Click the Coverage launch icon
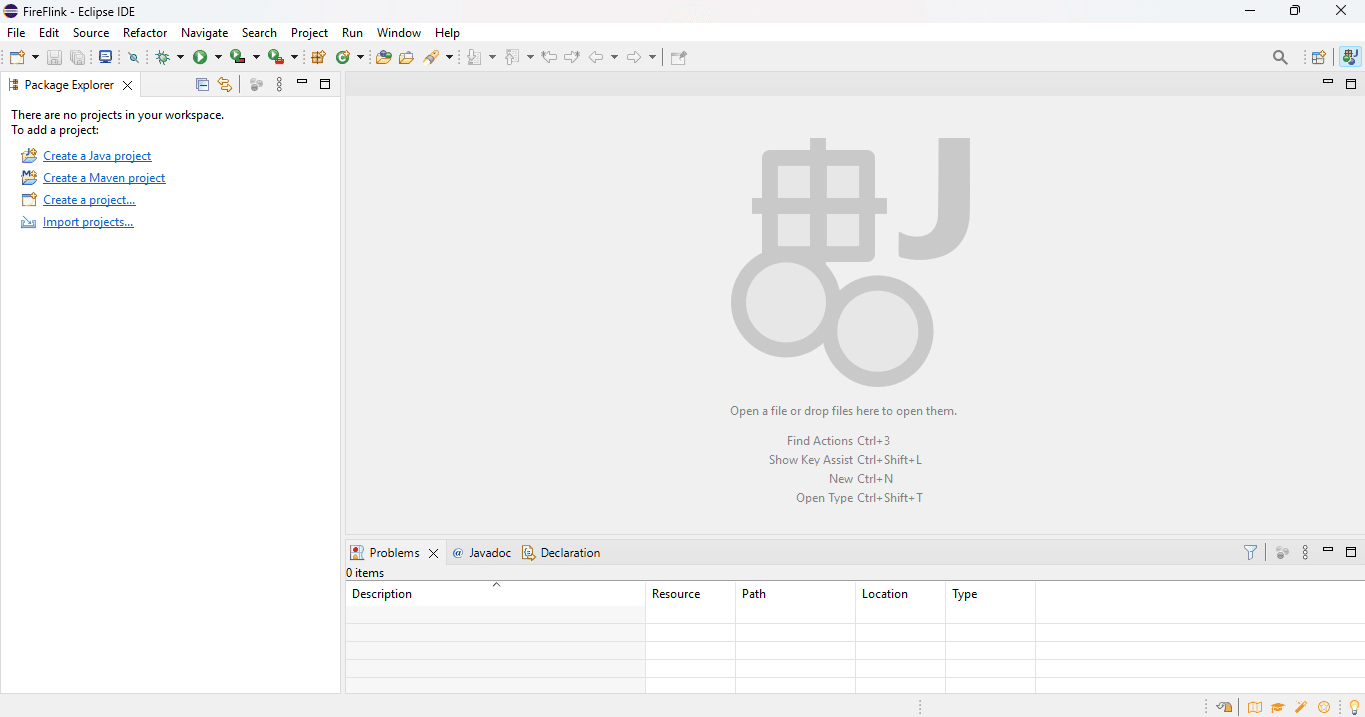The height and width of the screenshot is (717, 1365). point(237,57)
